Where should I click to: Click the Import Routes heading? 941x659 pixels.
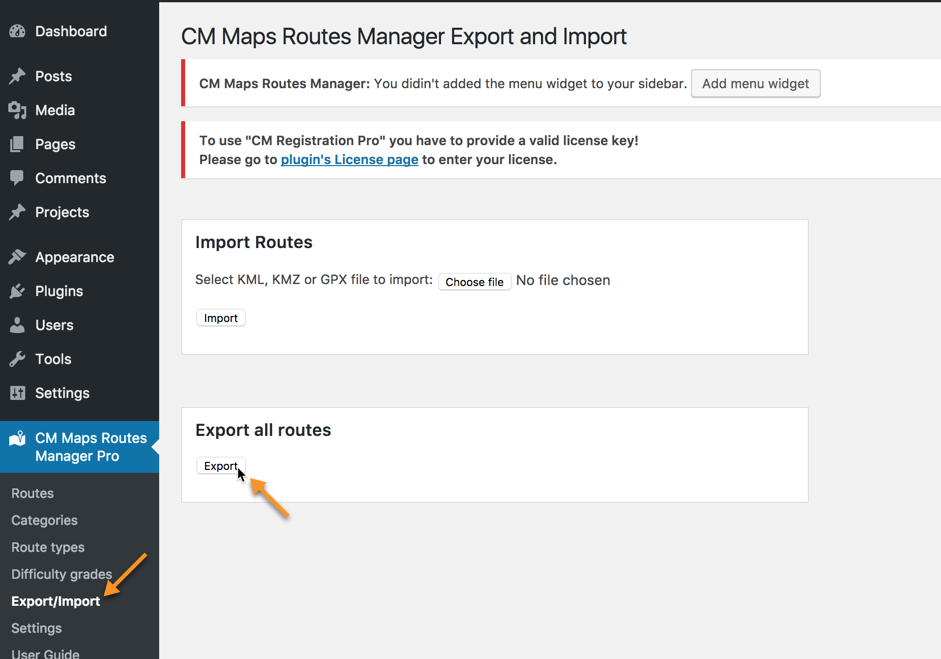(x=254, y=242)
